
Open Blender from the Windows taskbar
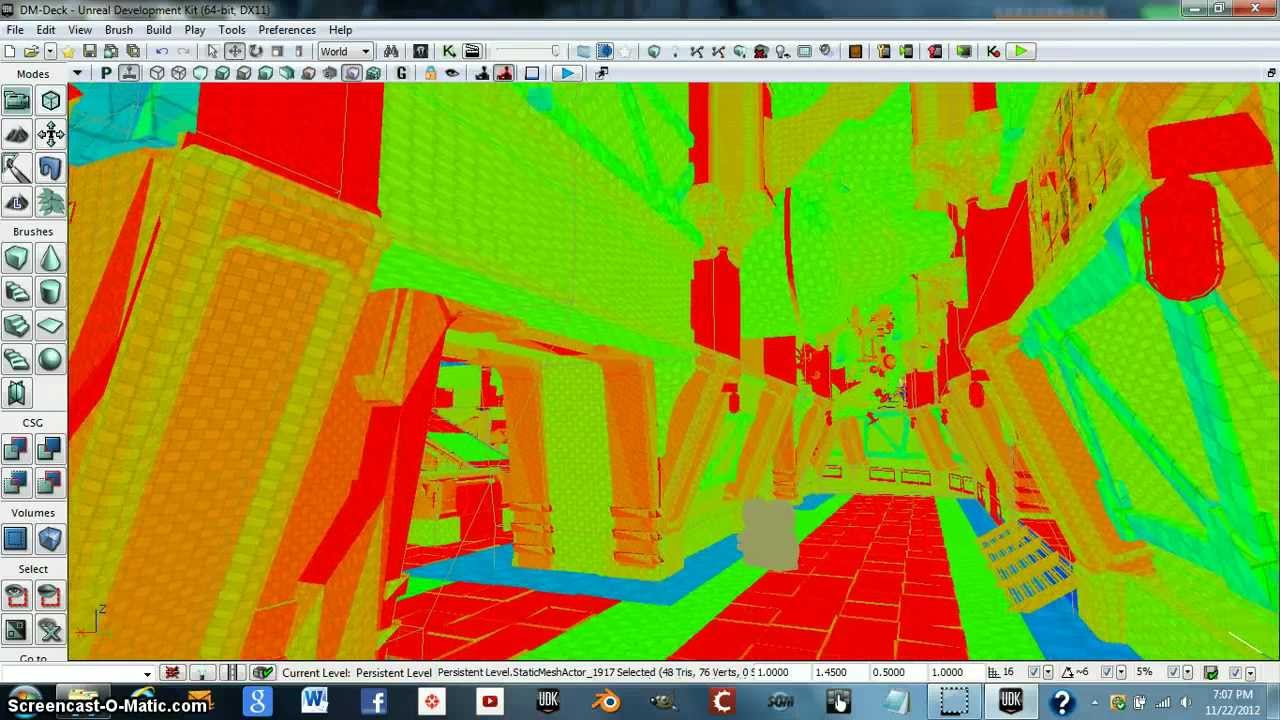tap(606, 701)
